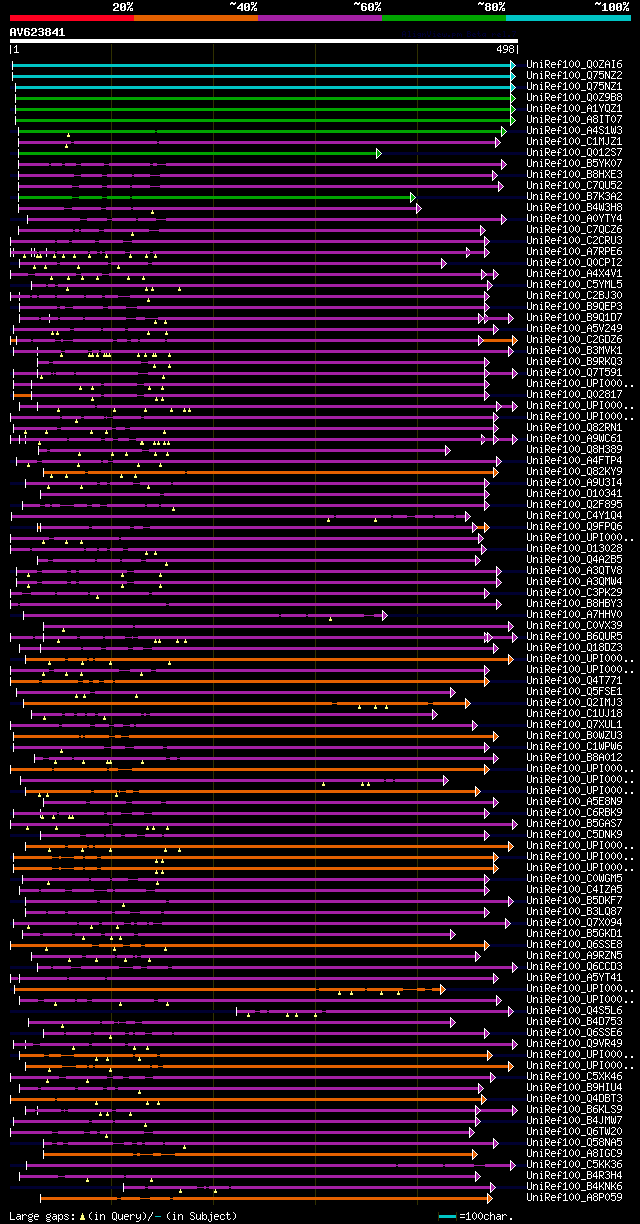
Task: Click label UniRef100_O10341
Action: [574, 493]
